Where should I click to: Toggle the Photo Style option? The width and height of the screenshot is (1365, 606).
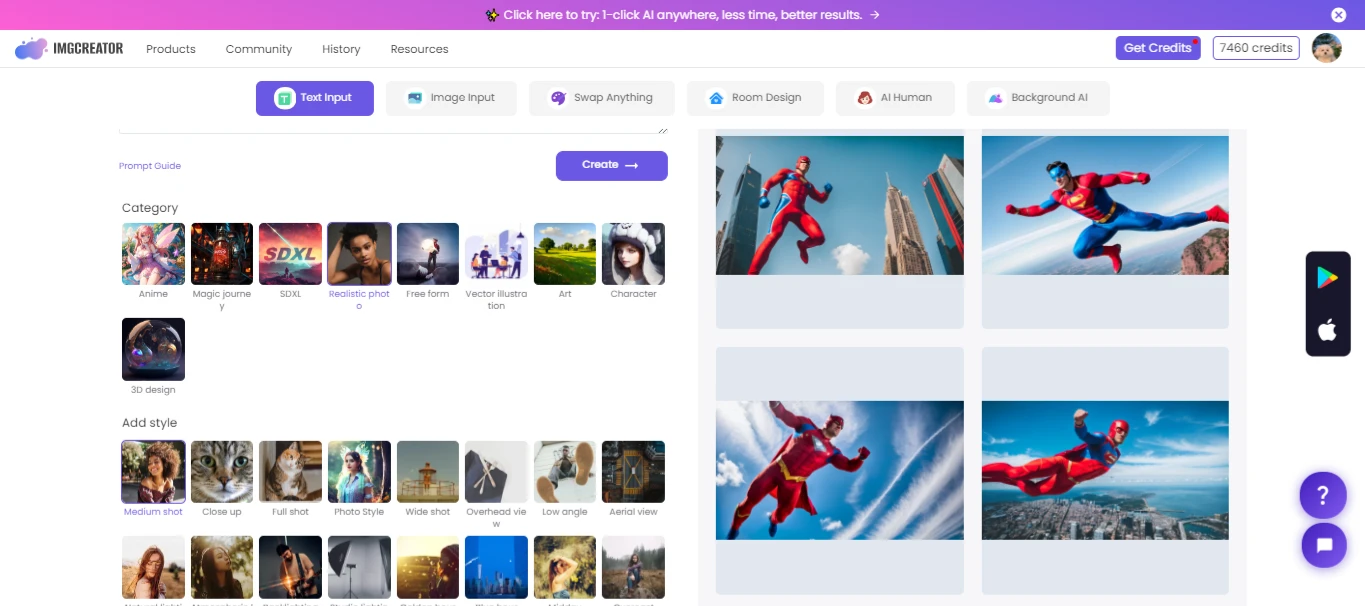pos(359,472)
